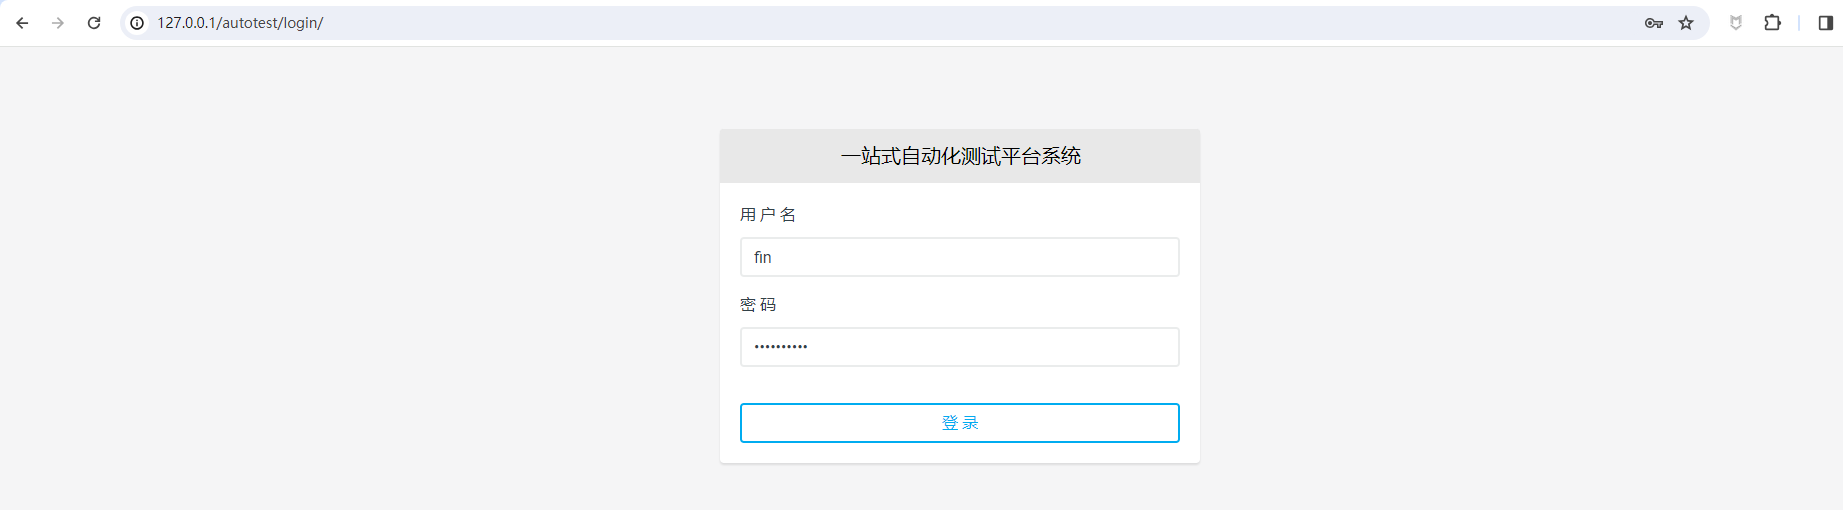Screen dimensions: 1843x510
Task: Reload the login page
Action: point(94,23)
